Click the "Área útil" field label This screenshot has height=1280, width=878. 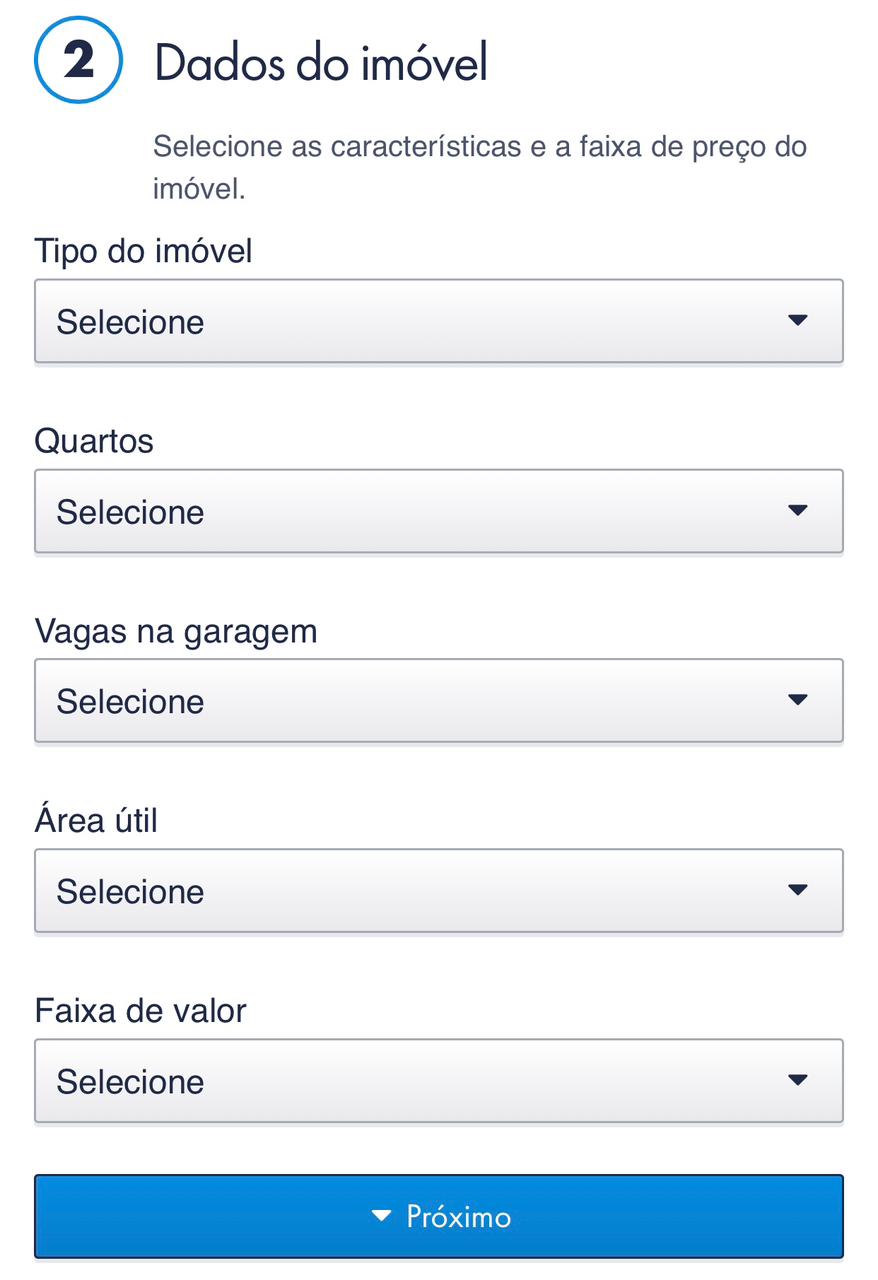(96, 820)
